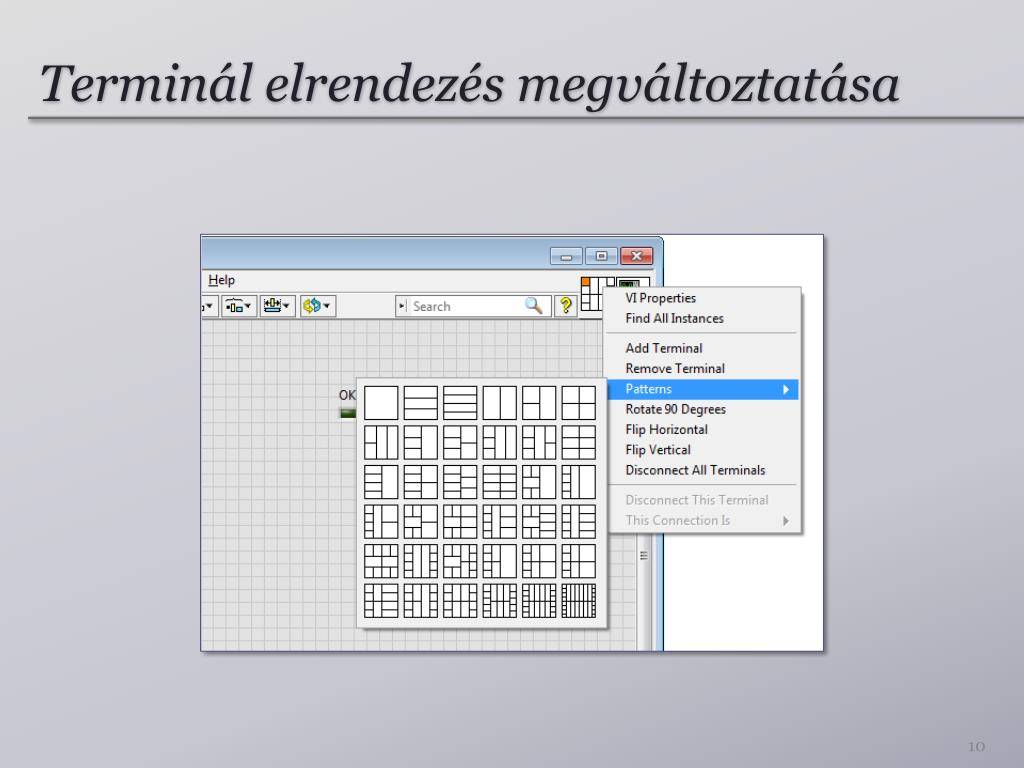Screen dimensions: 1024x768
Task: Pick pattern with four left, four right terminals
Action: pos(500,481)
